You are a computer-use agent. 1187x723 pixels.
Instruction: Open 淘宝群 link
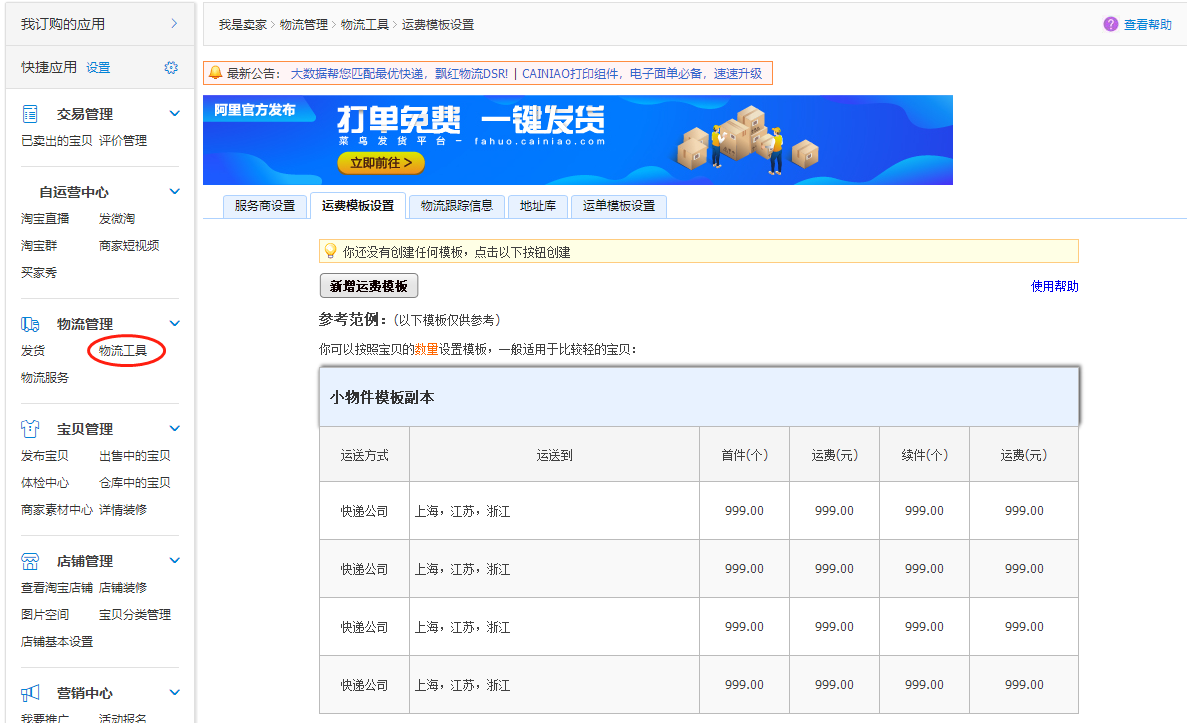pos(39,245)
